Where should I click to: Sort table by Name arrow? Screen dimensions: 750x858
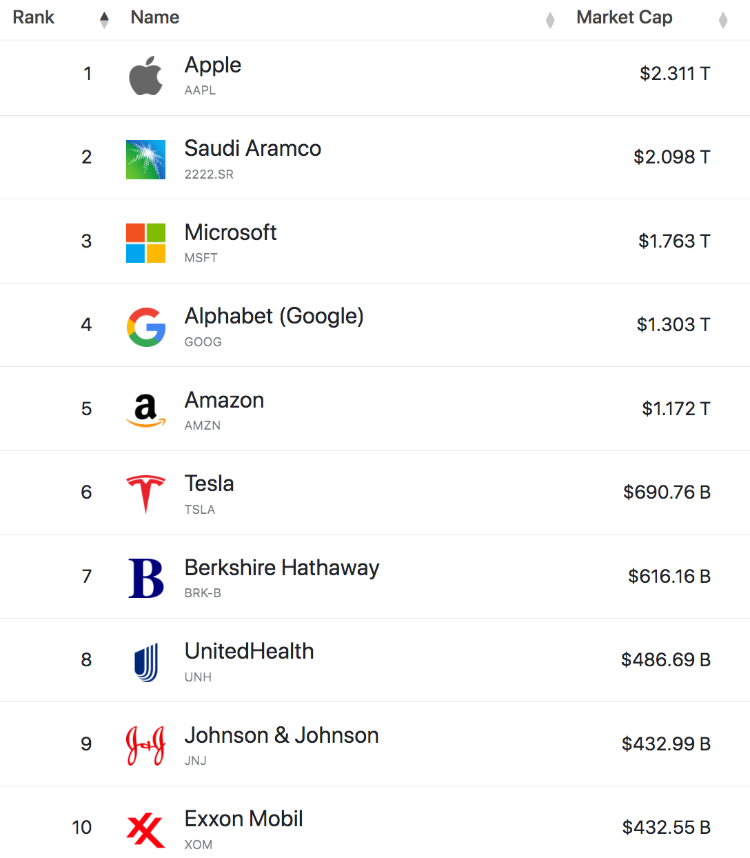tap(549, 20)
